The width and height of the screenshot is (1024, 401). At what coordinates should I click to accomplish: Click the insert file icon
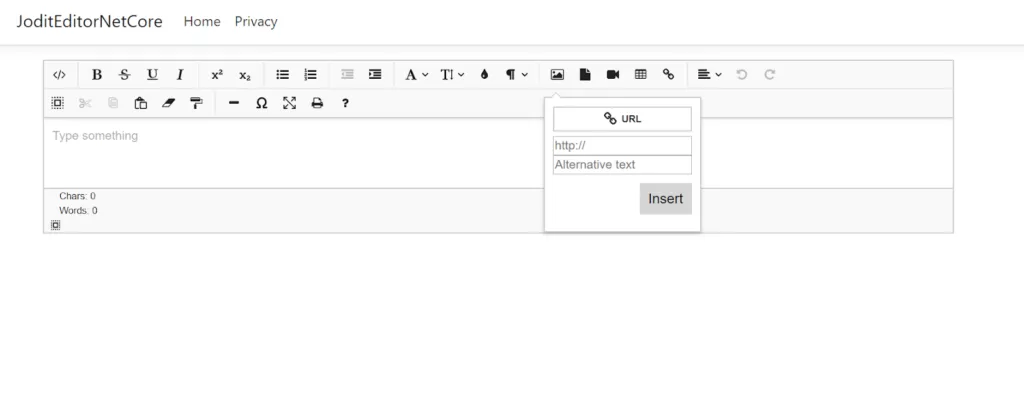(585, 75)
